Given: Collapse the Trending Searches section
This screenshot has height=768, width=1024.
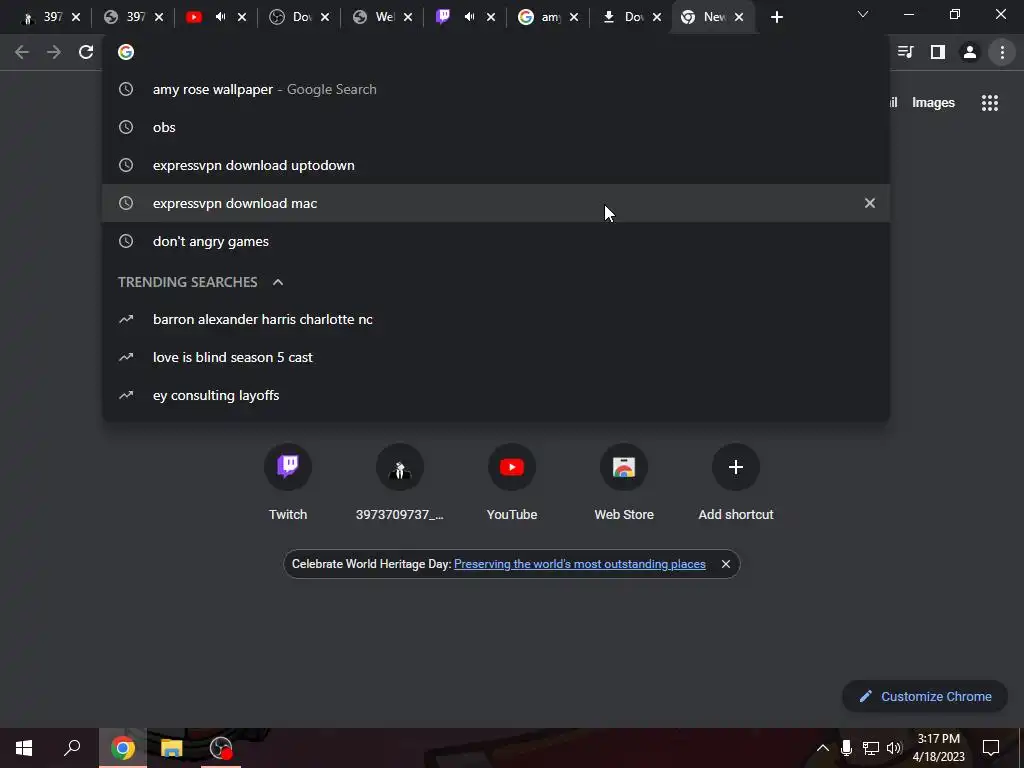Looking at the screenshot, I should coord(278,282).
